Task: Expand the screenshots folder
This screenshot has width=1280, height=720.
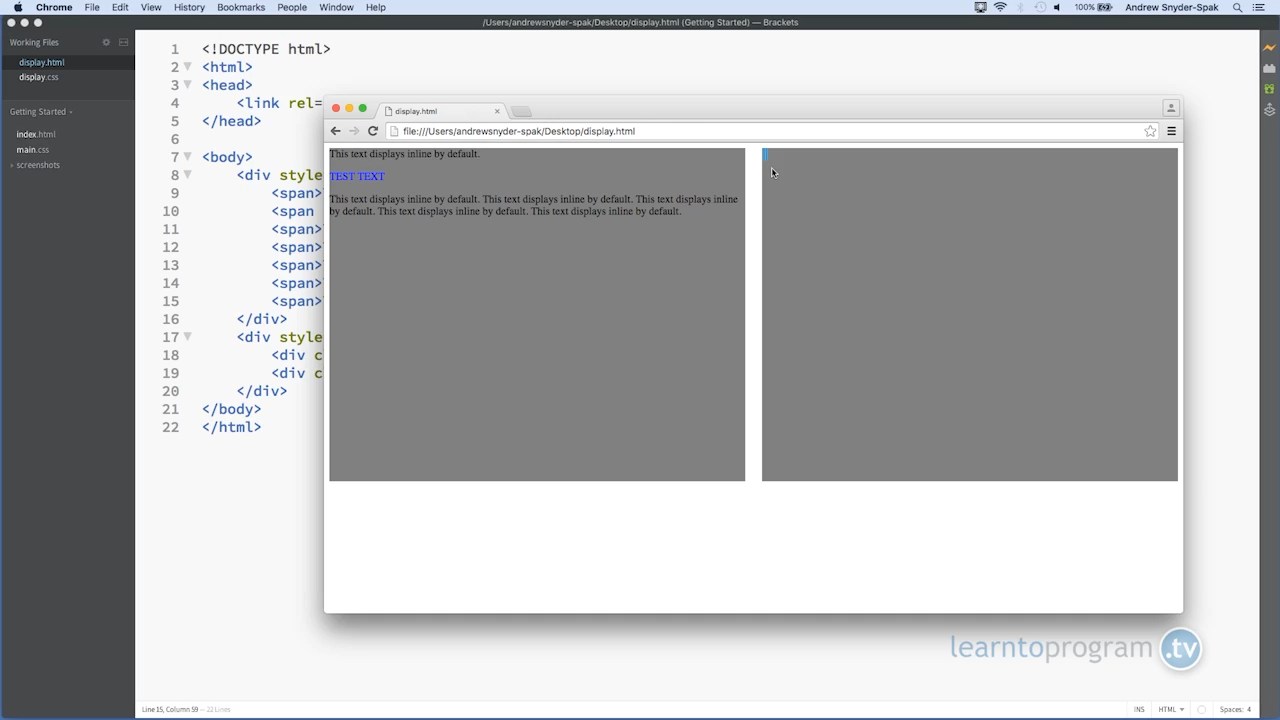Action: point(36,165)
